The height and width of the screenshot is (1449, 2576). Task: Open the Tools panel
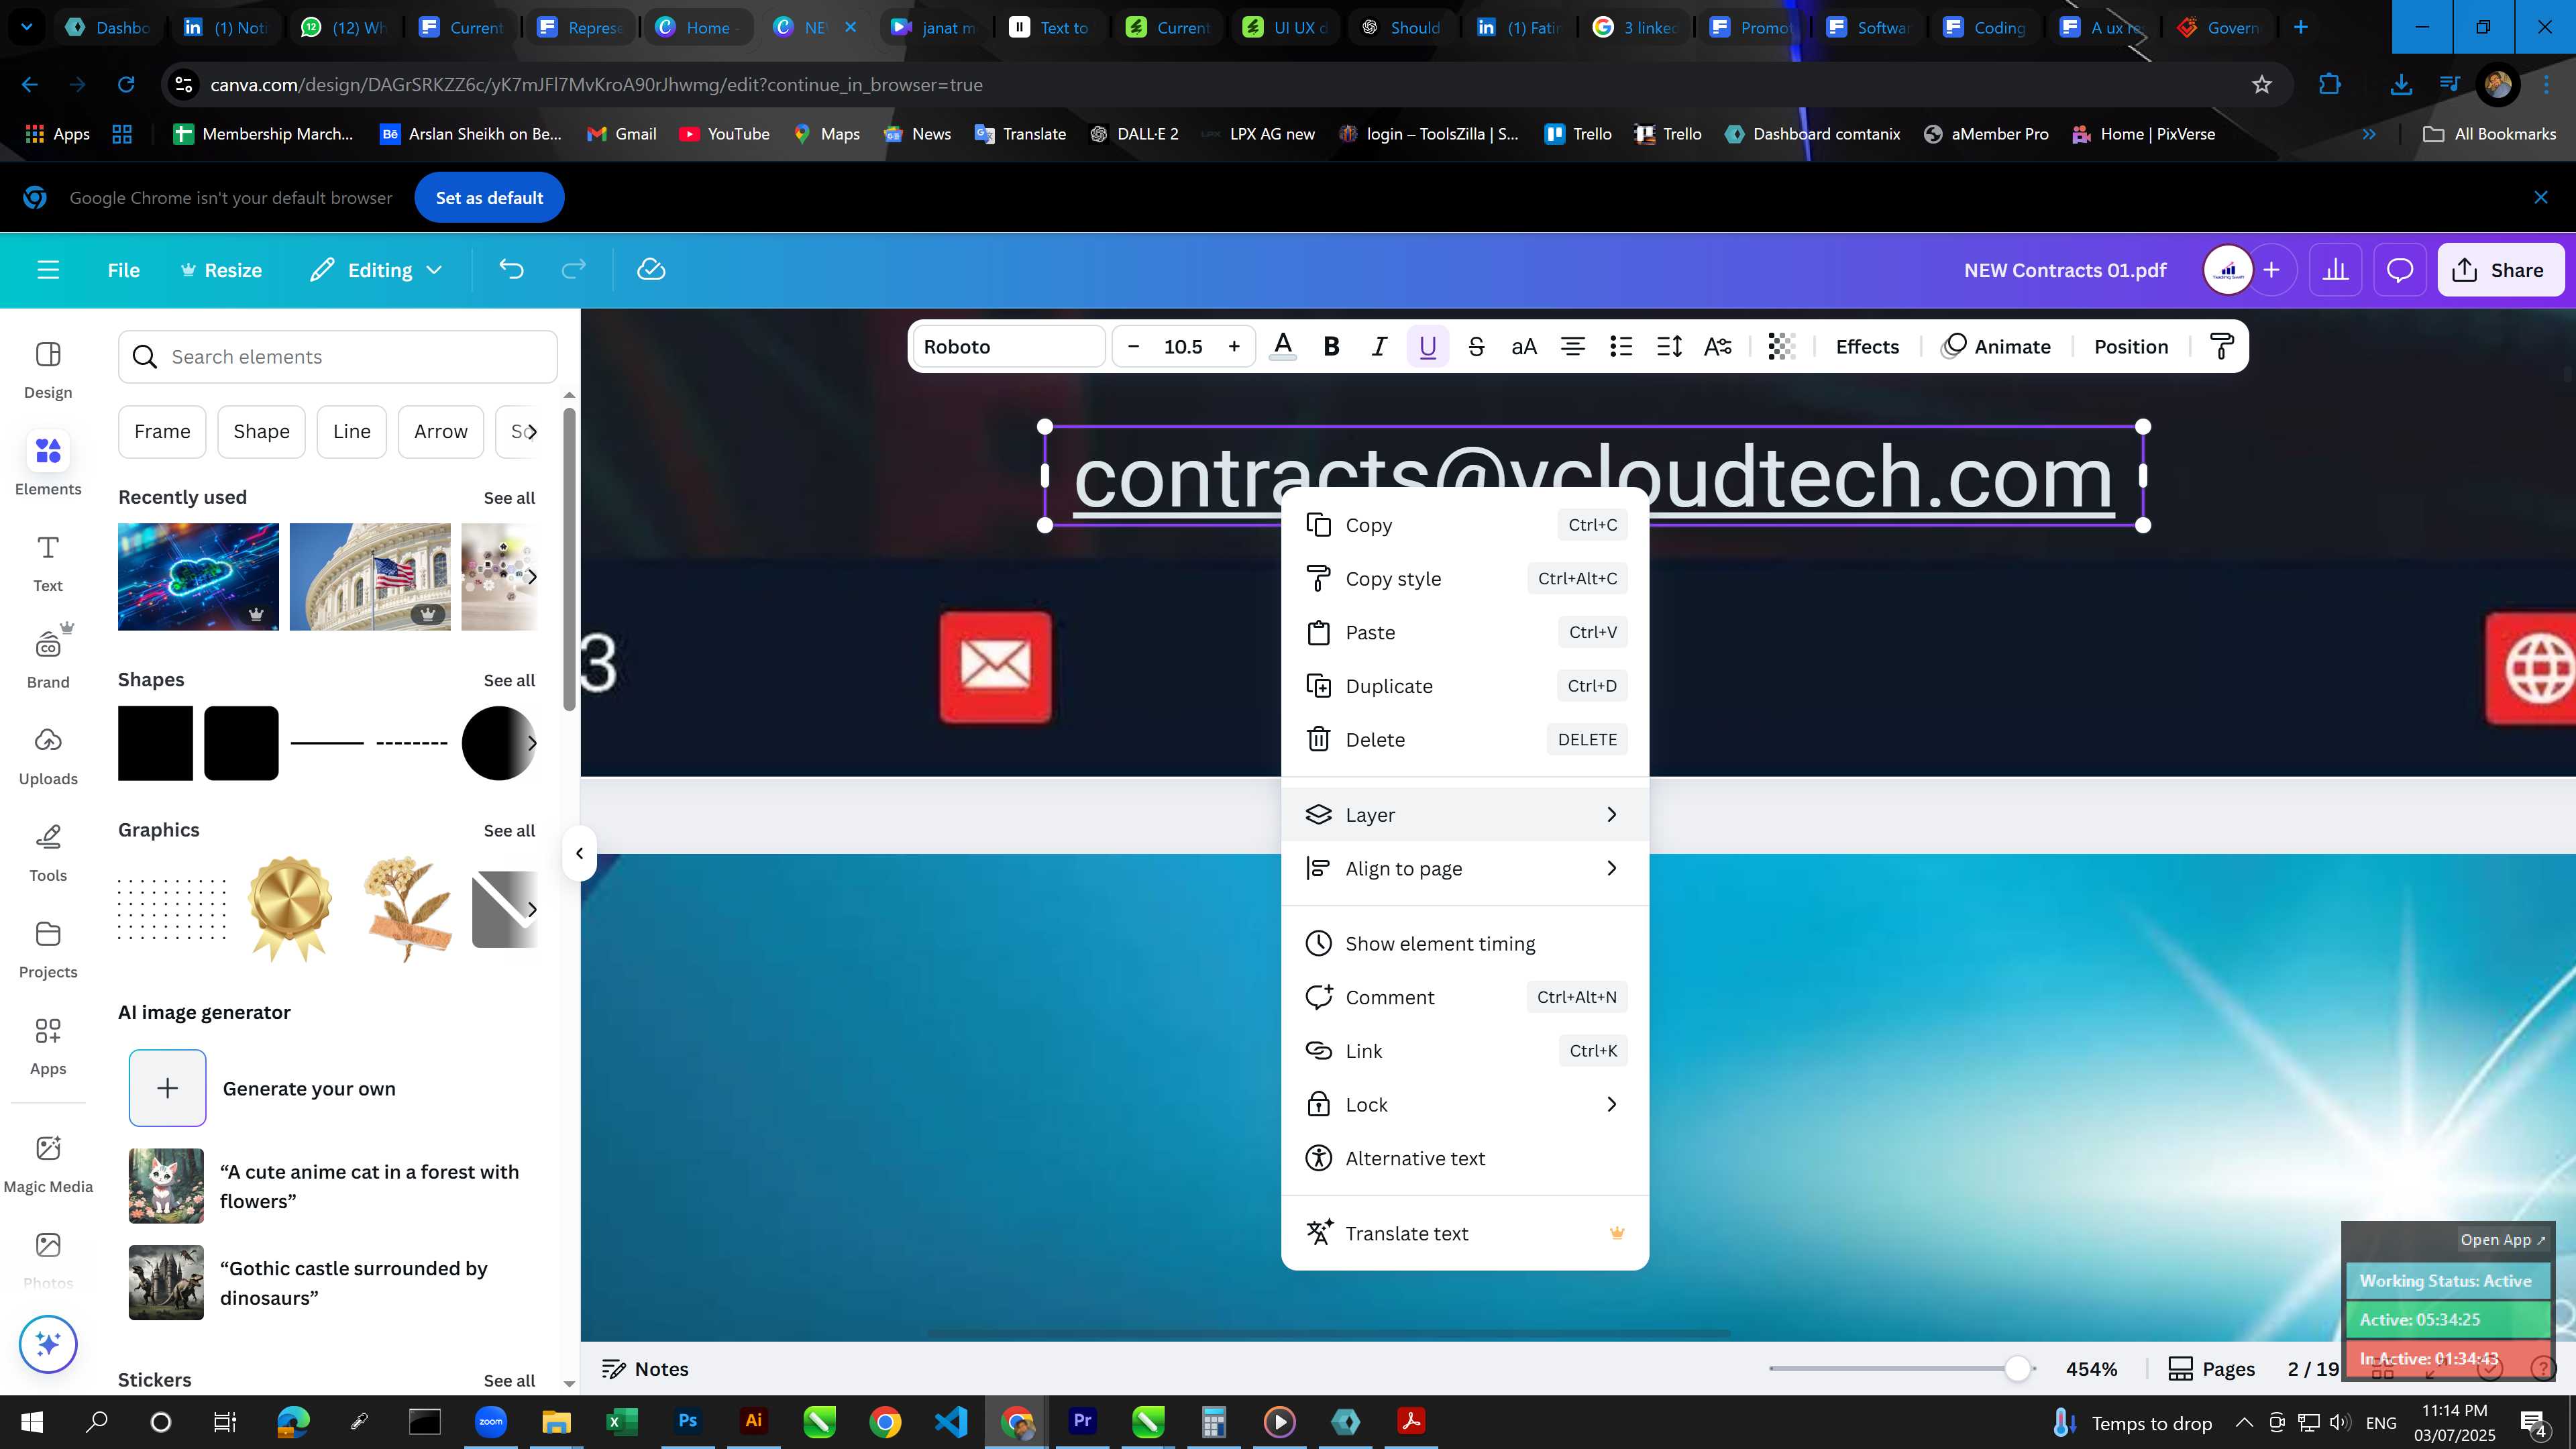(48, 853)
